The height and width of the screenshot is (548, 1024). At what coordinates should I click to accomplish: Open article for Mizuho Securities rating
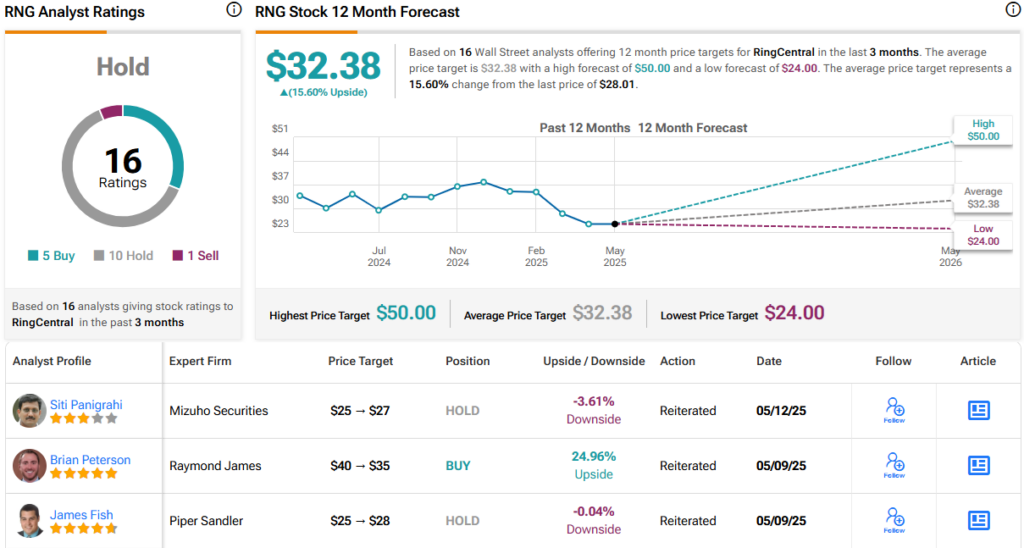pos(978,410)
